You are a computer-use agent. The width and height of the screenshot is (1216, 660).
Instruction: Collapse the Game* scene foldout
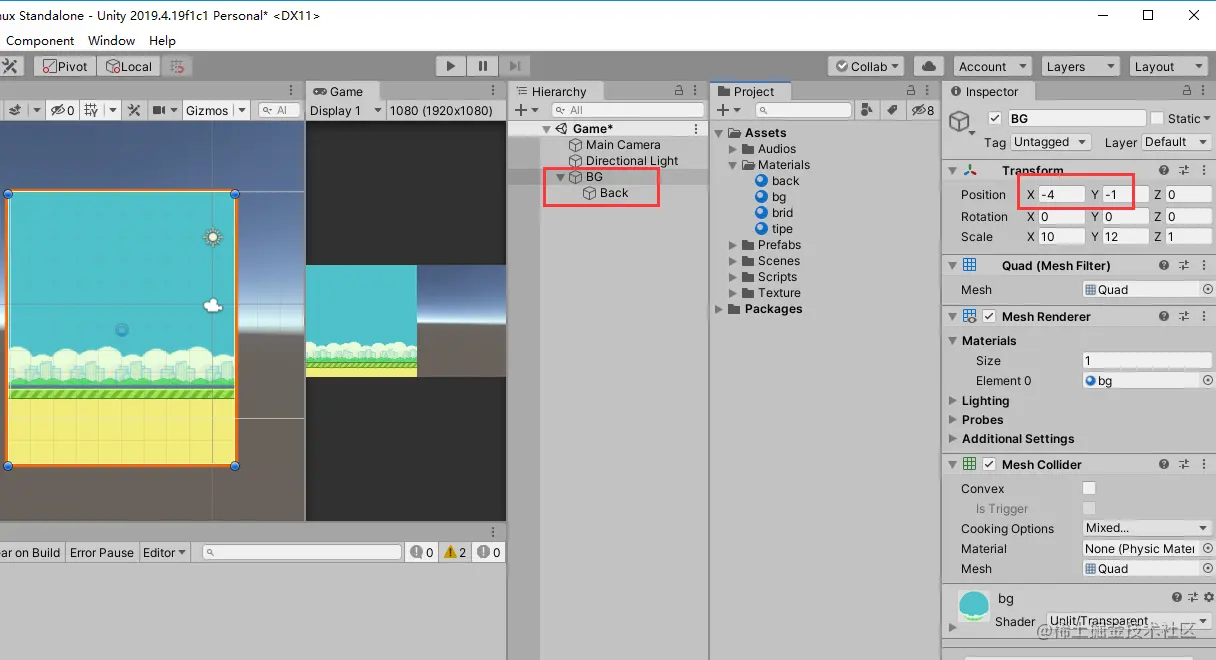pos(547,129)
